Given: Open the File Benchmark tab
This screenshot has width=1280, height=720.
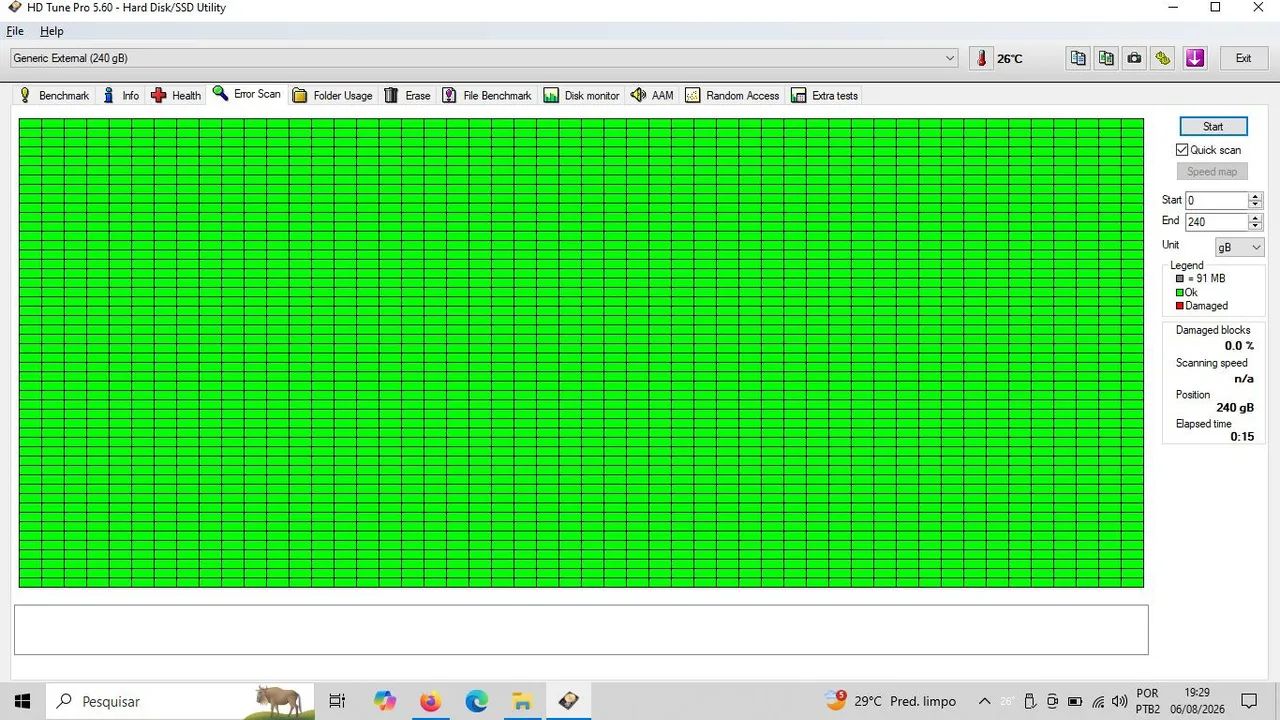Looking at the screenshot, I should pos(487,96).
